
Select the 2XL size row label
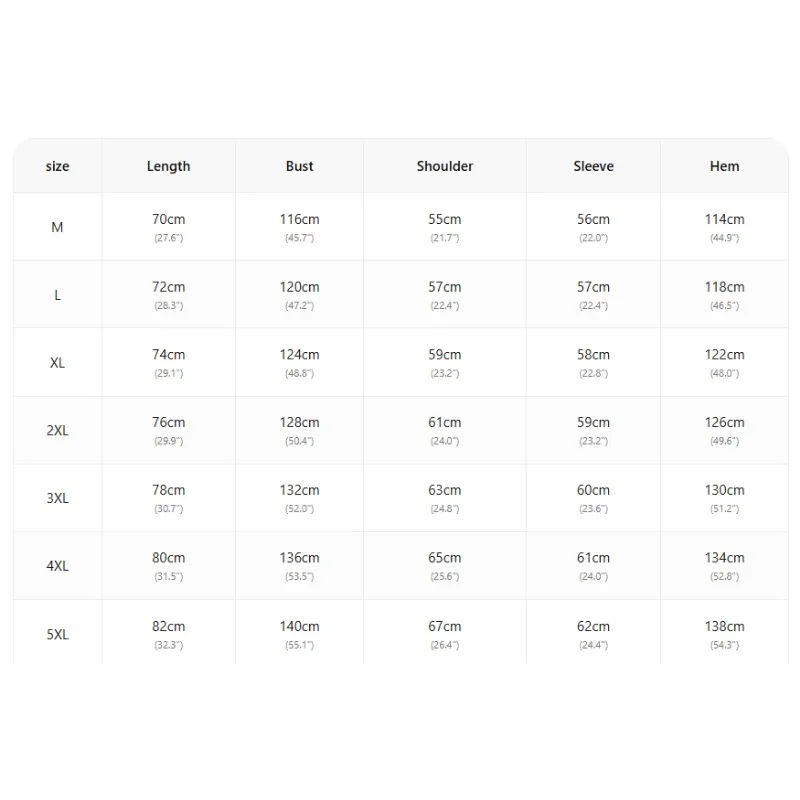[x=57, y=431]
